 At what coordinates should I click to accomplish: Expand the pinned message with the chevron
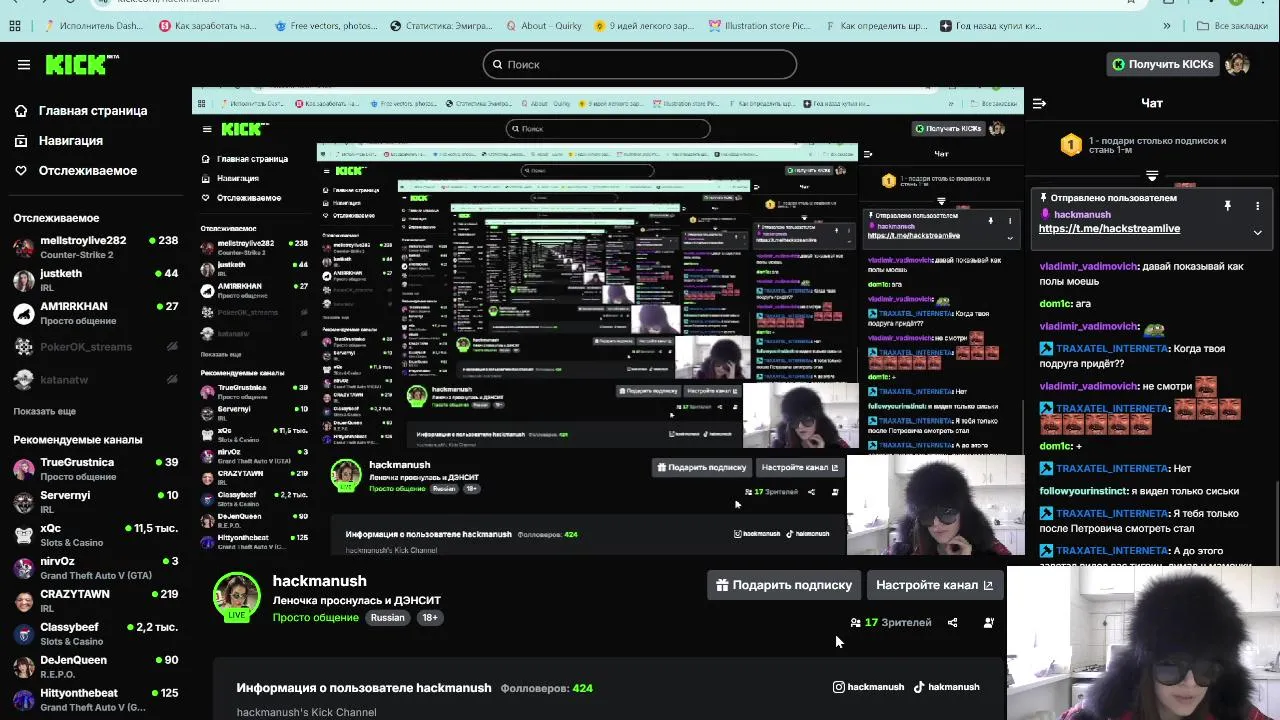[1257, 232]
